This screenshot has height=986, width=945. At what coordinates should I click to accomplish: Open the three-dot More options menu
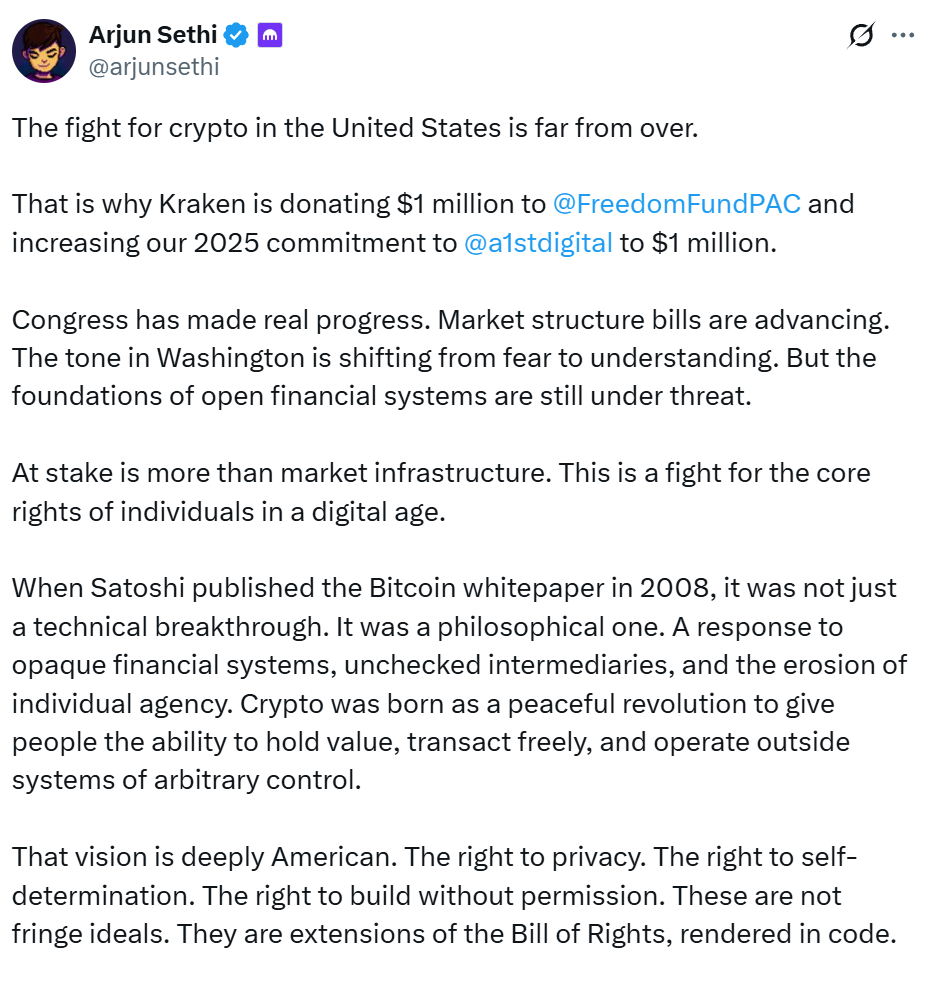click(x=903, y=36)
